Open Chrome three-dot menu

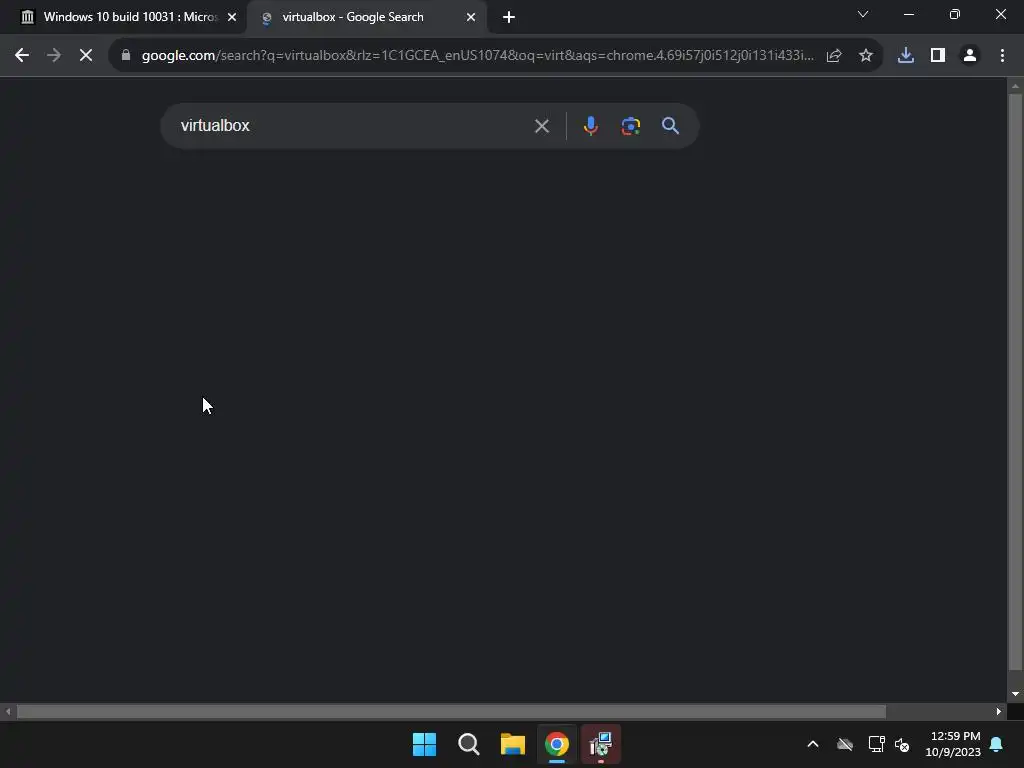click(x=1002, y=56)
